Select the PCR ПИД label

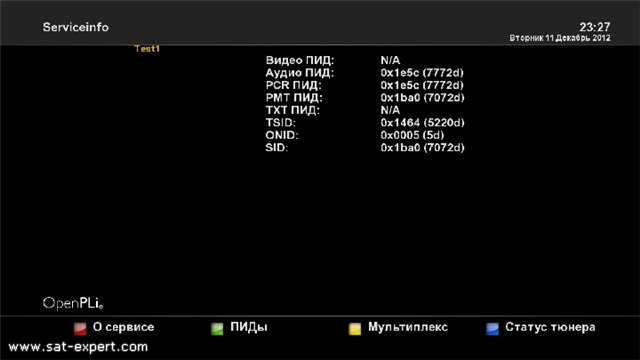[293, 85]
